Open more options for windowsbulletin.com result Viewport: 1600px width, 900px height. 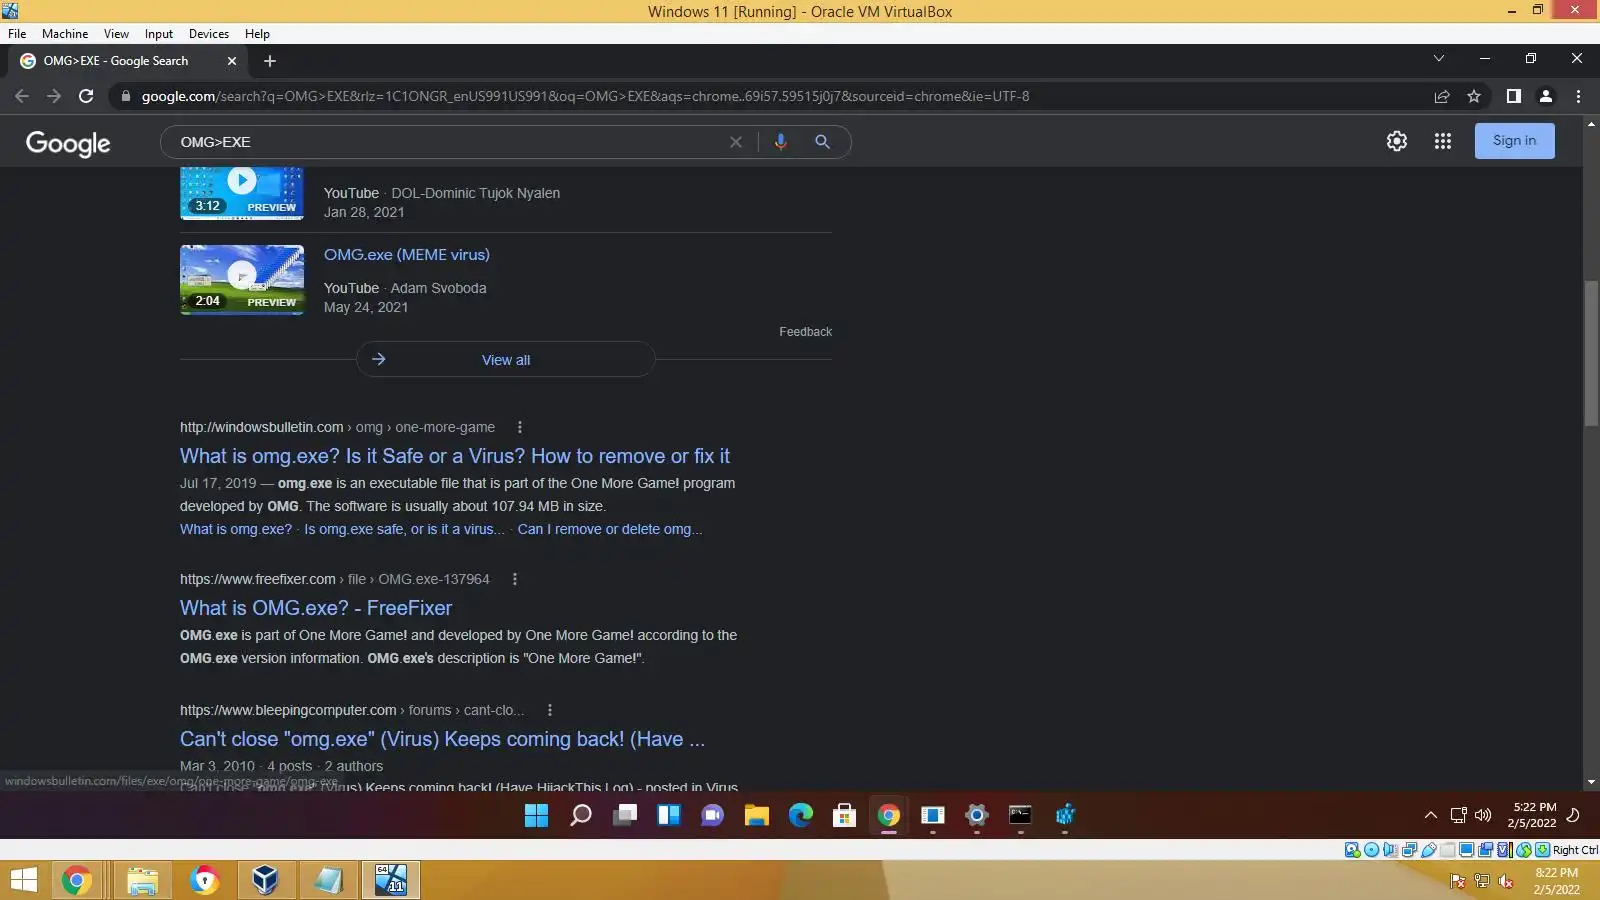point(519,427)
